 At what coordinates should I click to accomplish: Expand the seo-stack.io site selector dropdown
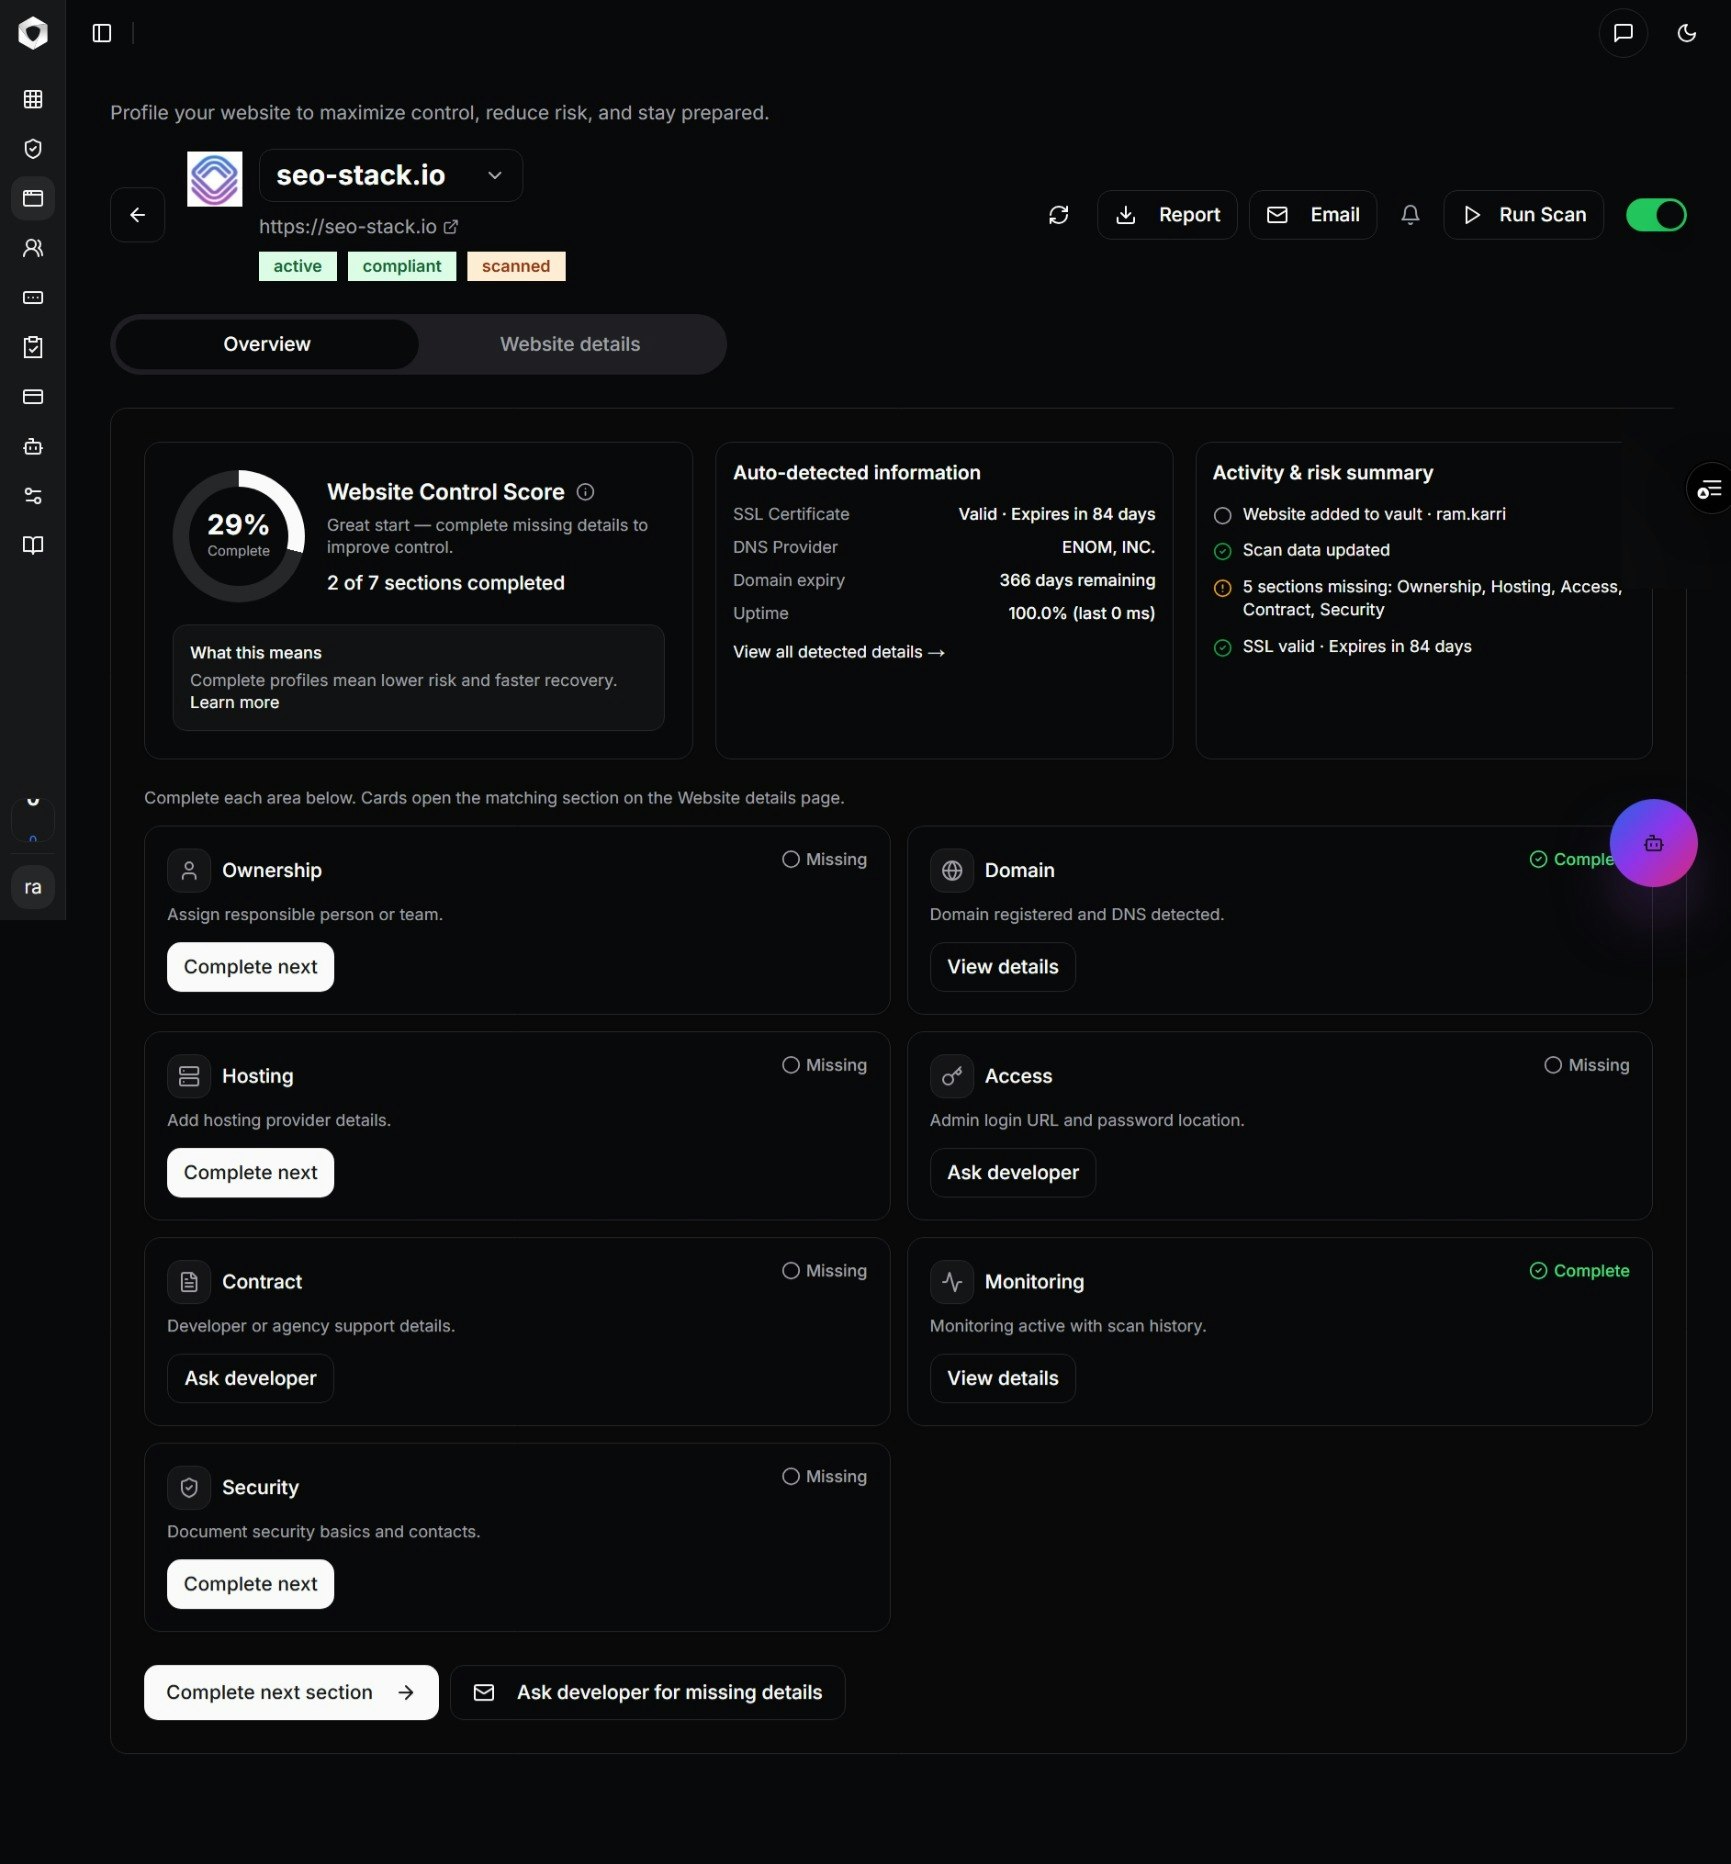391,175
